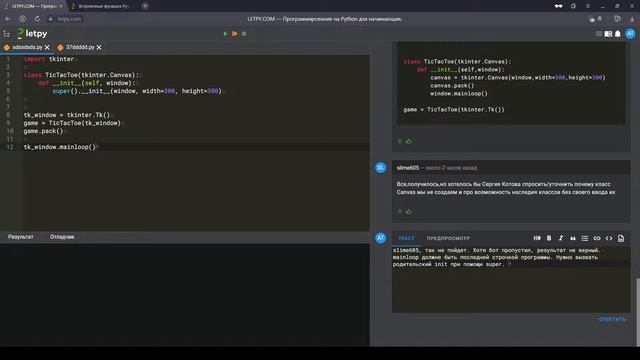Open the AT user avatar menu in header
Image resolution: width=640 pixels, height=360 pixels.
pos(631,34)
